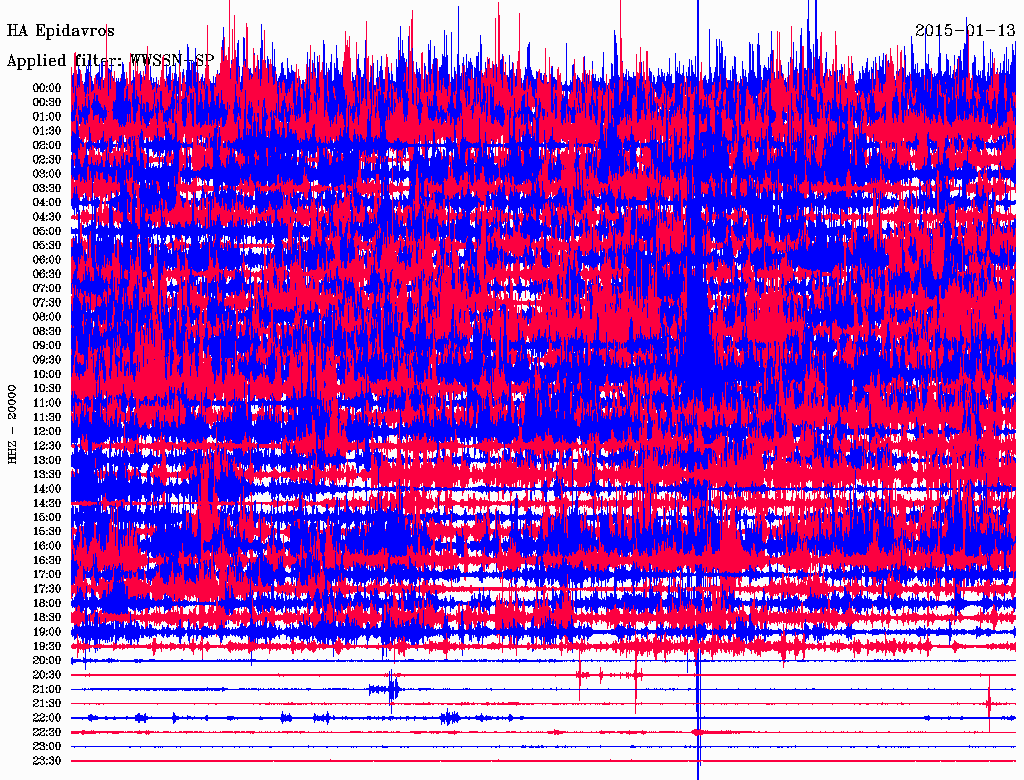This screenshot has height=780, width=1024.
Task: Select the 20:30 time row label
Action: click(47, 675)
